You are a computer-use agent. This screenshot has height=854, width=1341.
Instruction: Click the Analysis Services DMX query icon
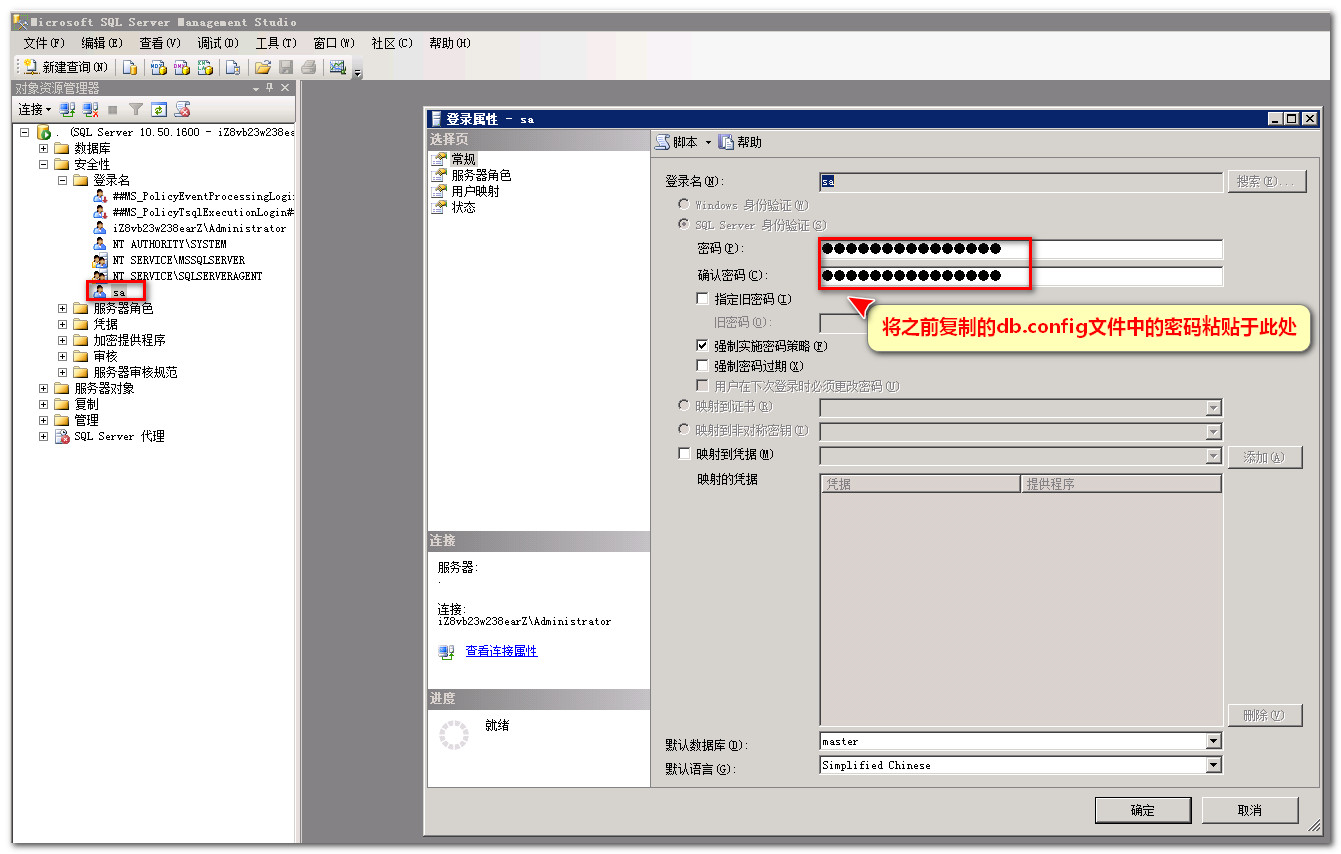[181, 67]
